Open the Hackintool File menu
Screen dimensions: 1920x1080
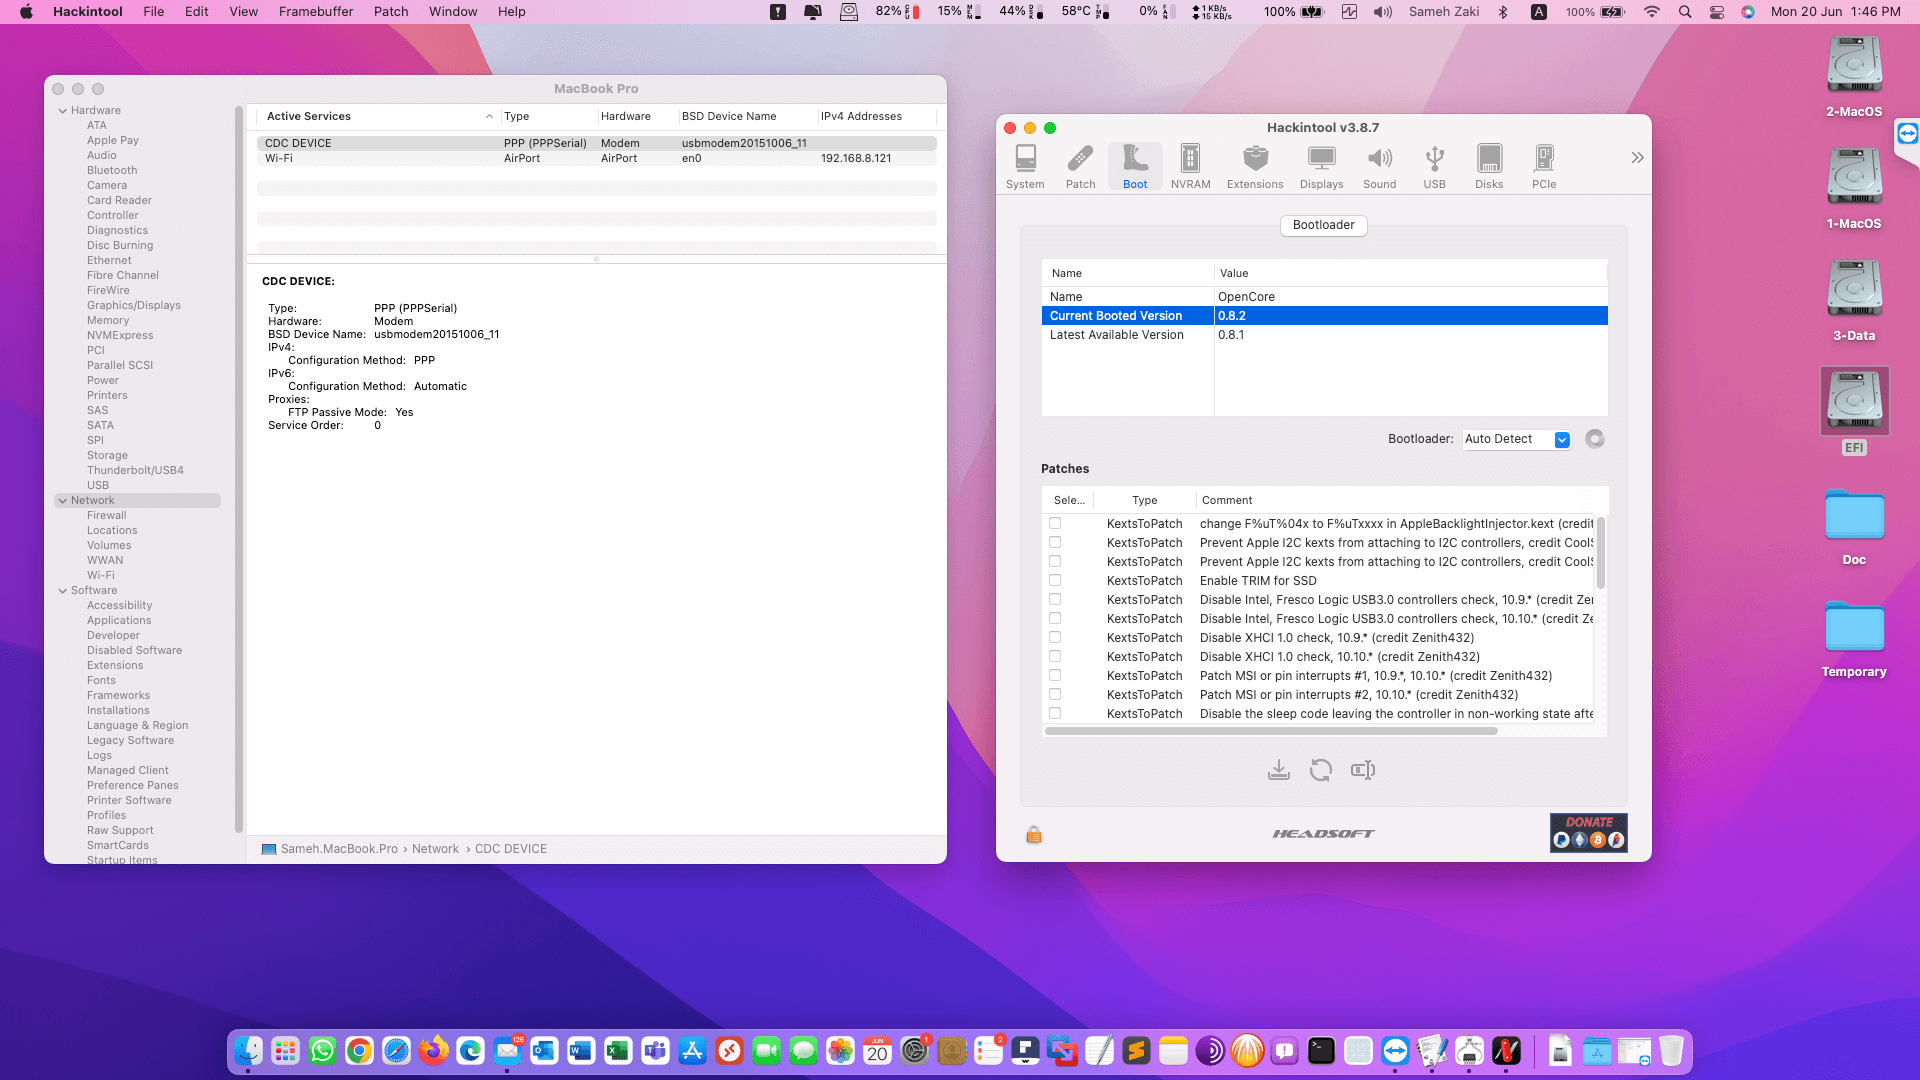pos(154,12)
